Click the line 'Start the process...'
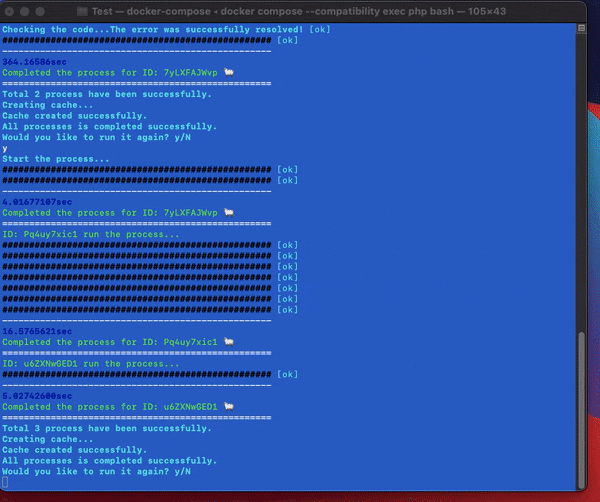 click(x=55, y=159)
